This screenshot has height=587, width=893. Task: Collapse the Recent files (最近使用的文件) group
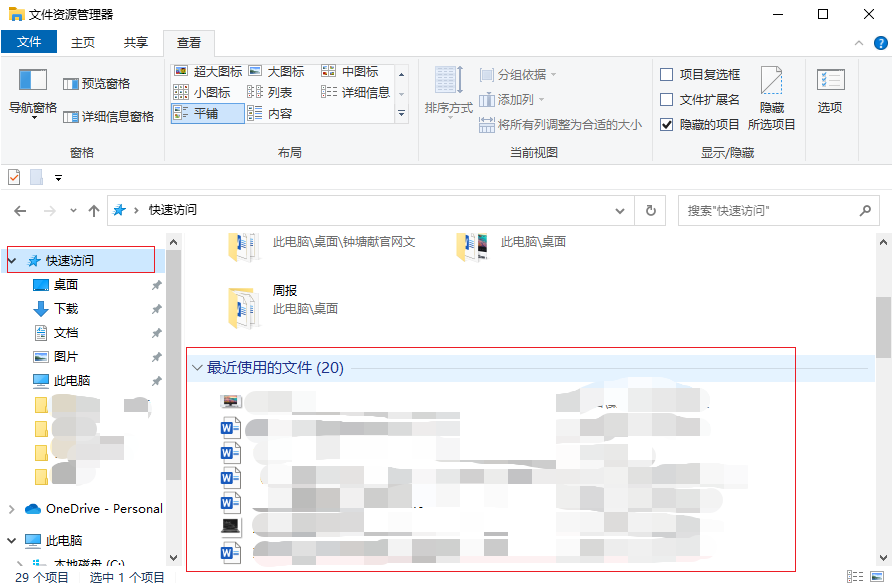pos(197,368)
